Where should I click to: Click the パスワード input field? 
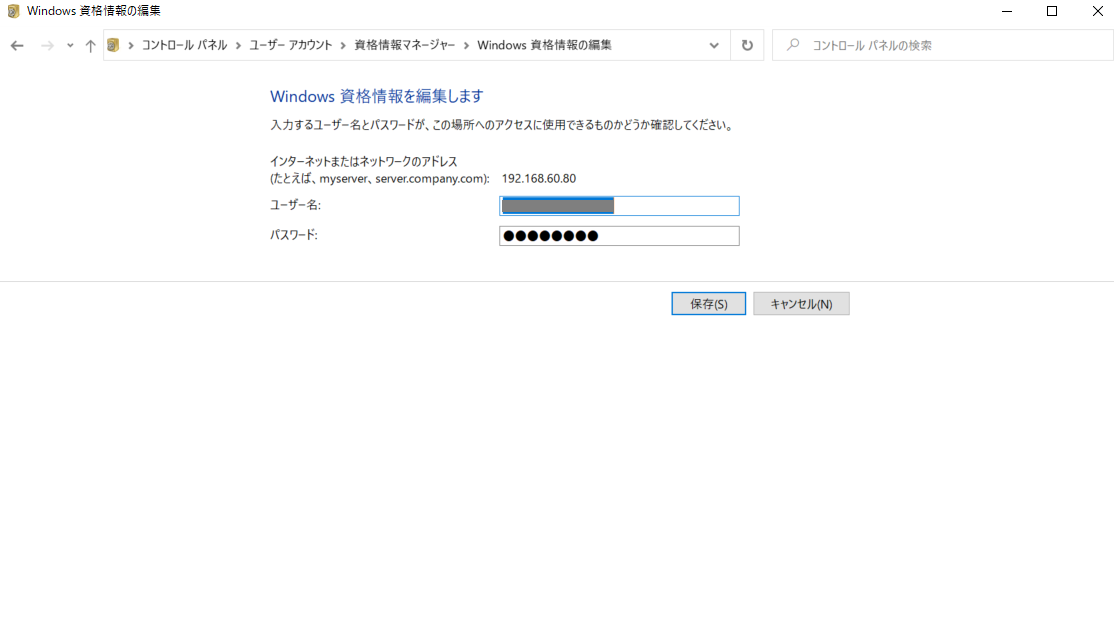(619, 236)
